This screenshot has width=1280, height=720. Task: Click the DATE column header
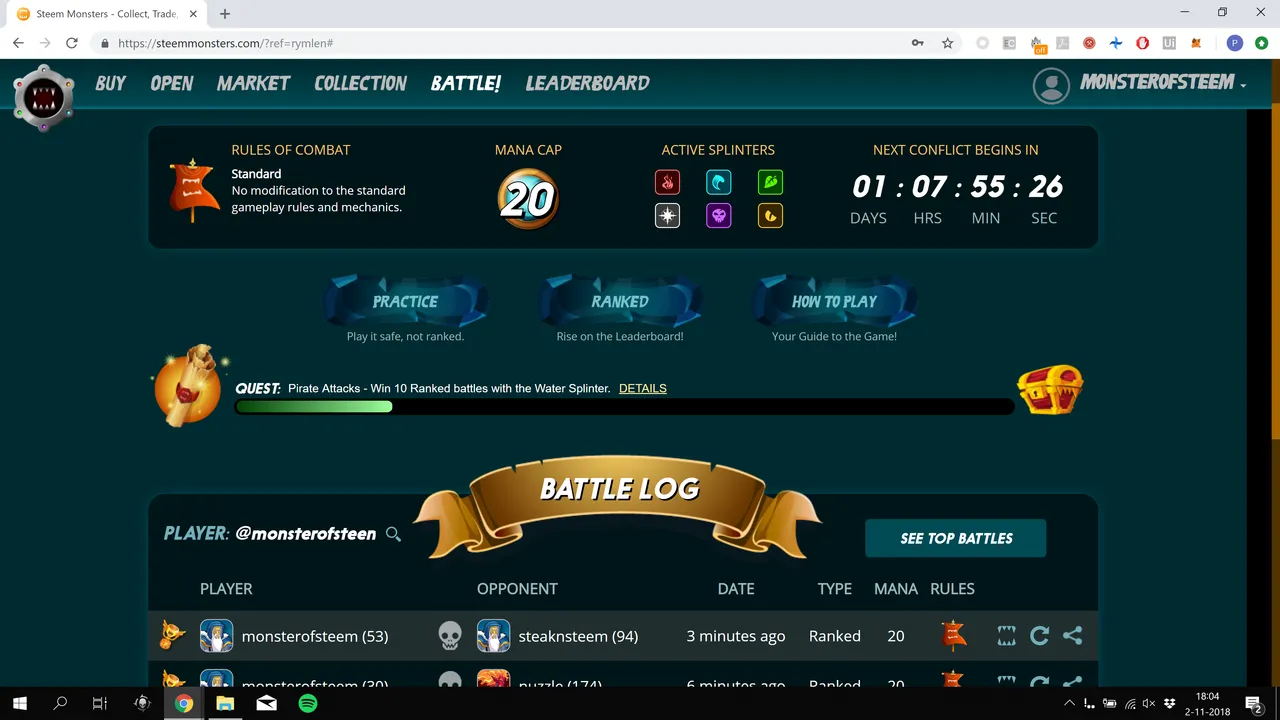click(736, 589)
